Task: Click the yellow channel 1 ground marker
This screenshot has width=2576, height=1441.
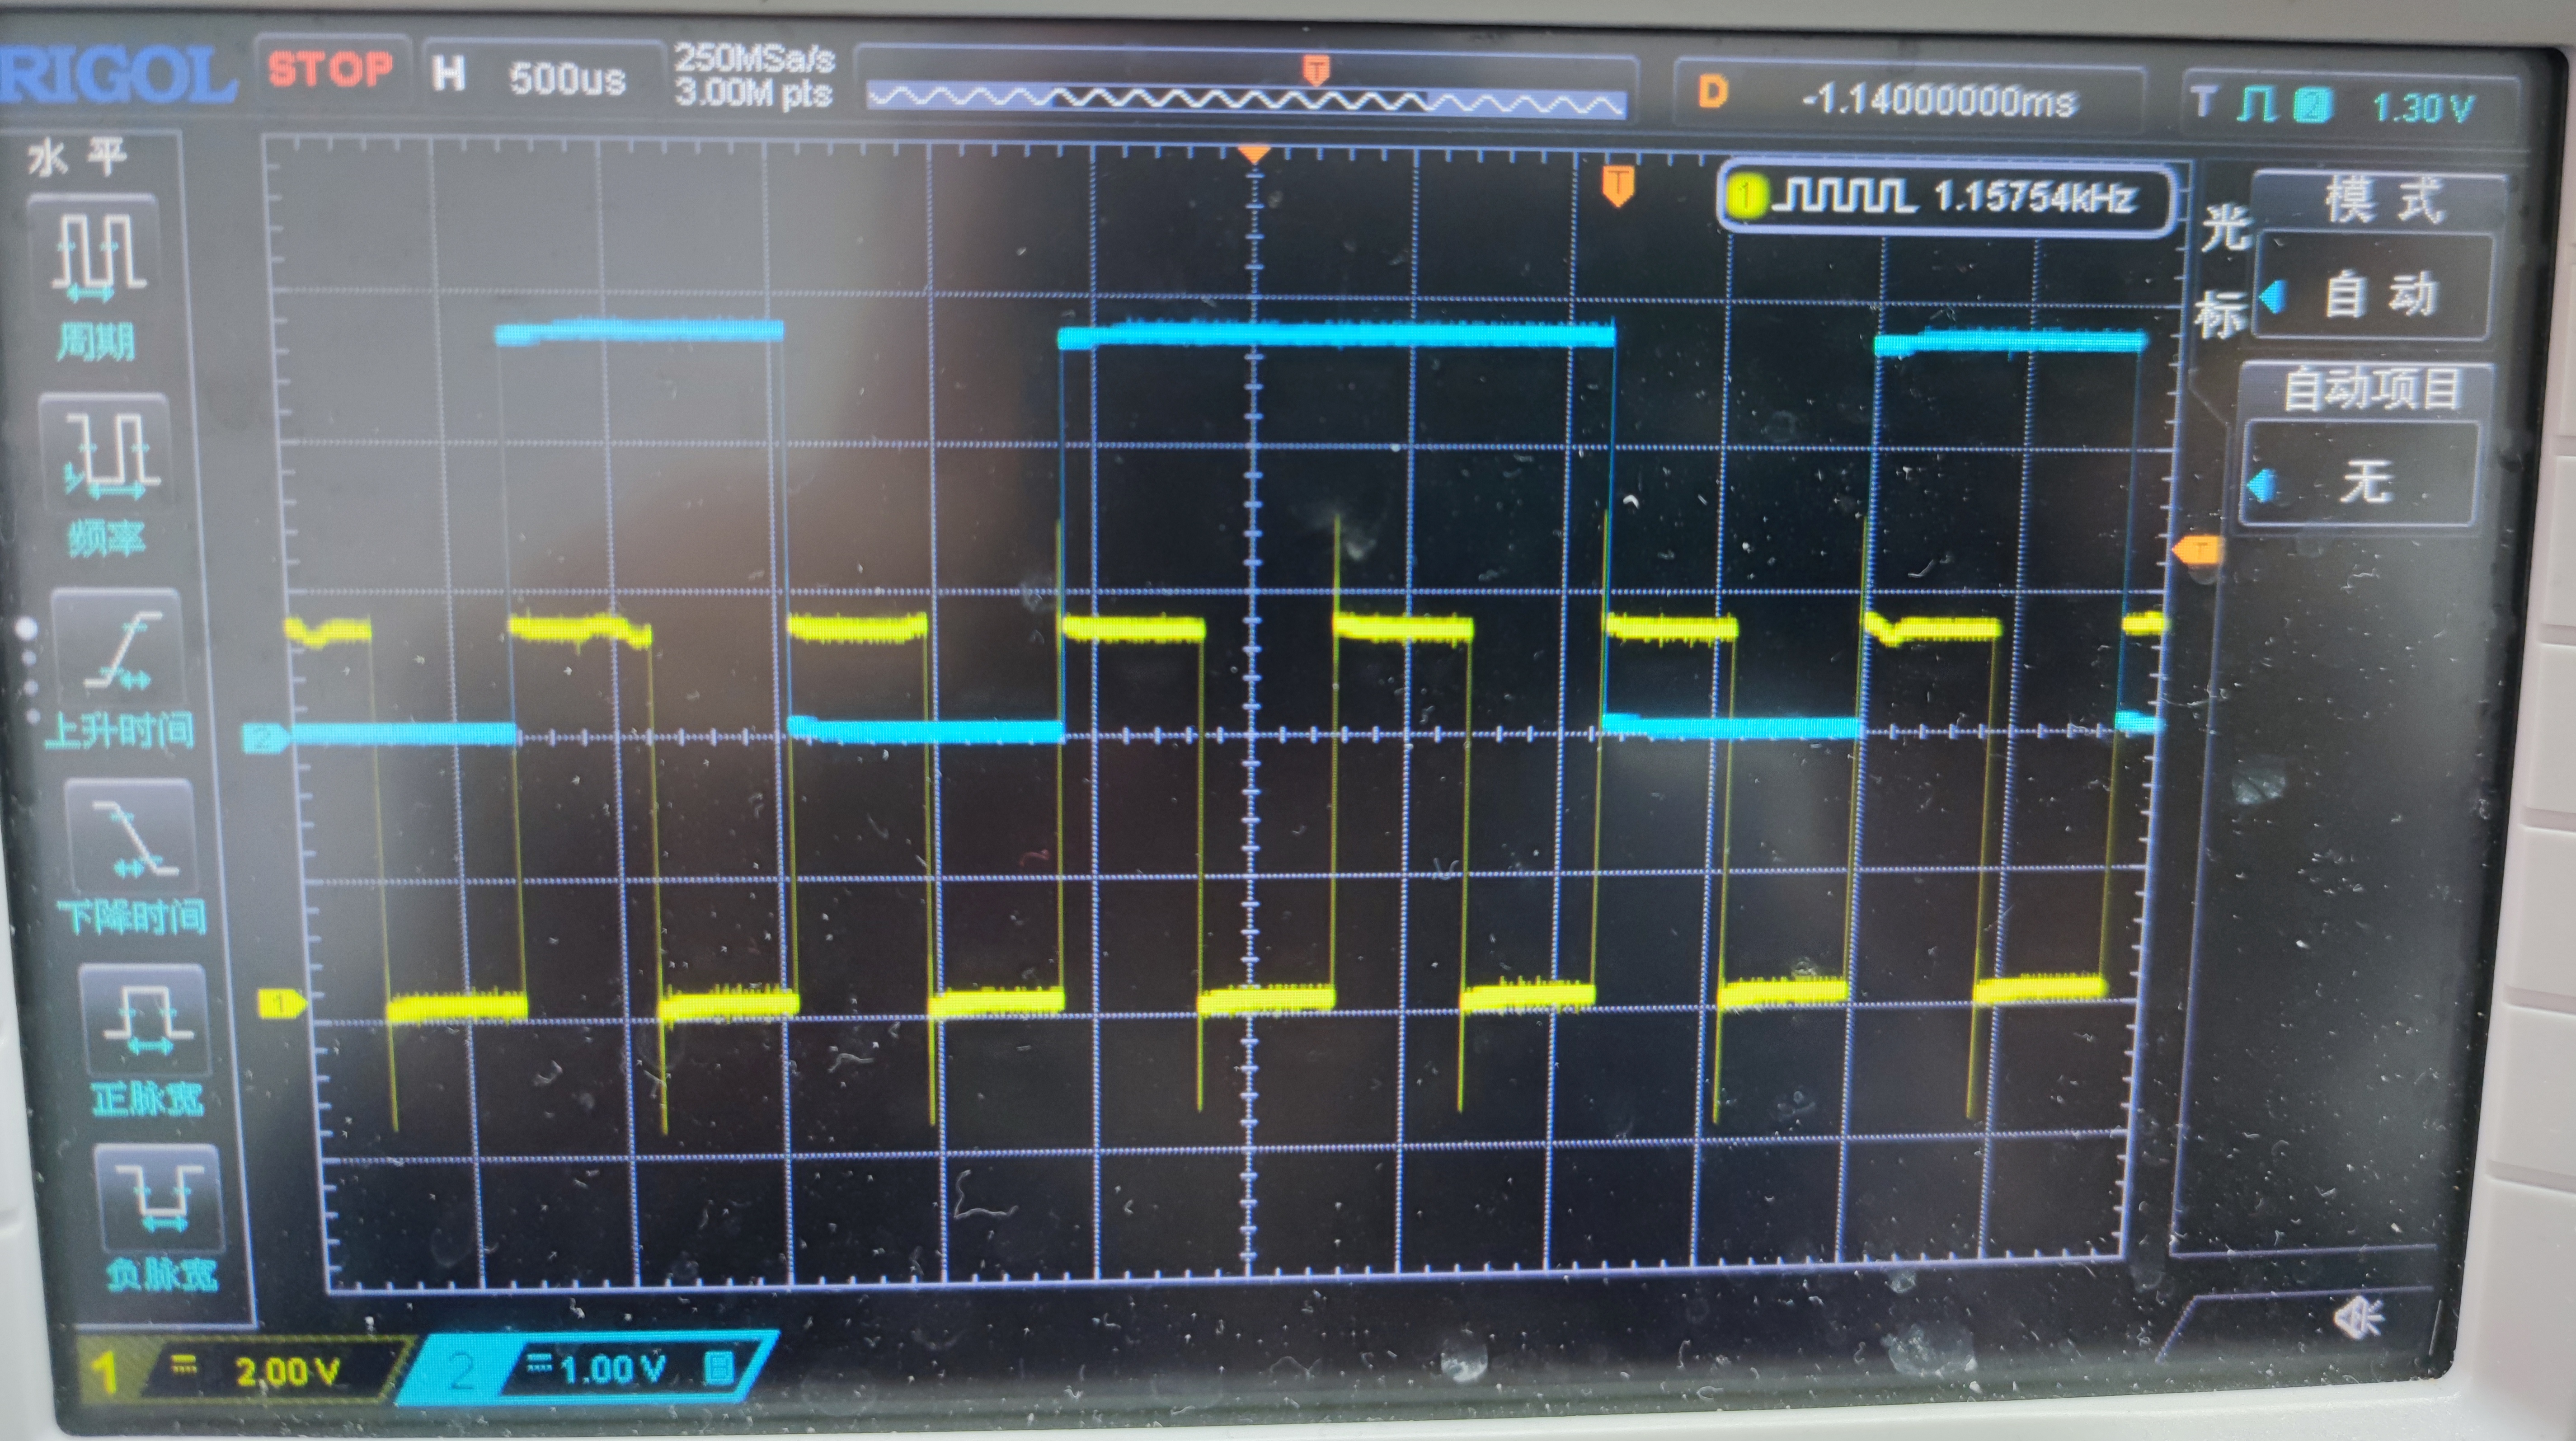Action: coord(281,1003)
